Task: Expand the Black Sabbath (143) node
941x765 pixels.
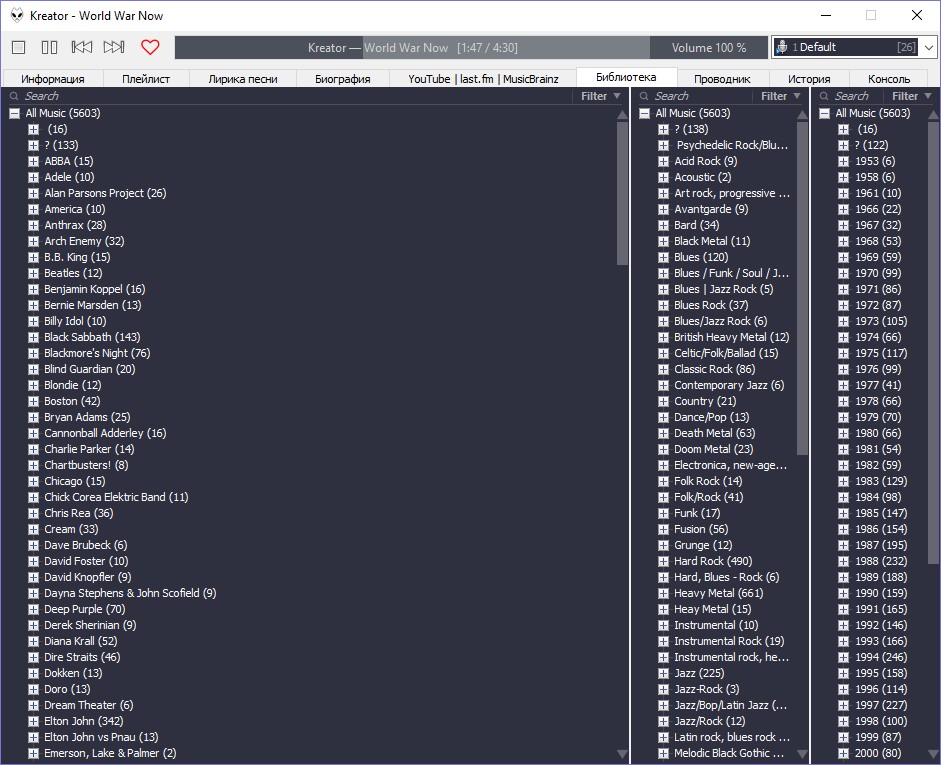Action: [34, 337]
